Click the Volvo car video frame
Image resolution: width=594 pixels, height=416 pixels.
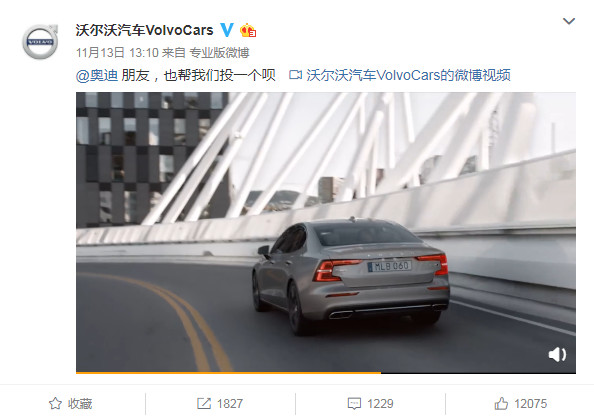[326, 232]
